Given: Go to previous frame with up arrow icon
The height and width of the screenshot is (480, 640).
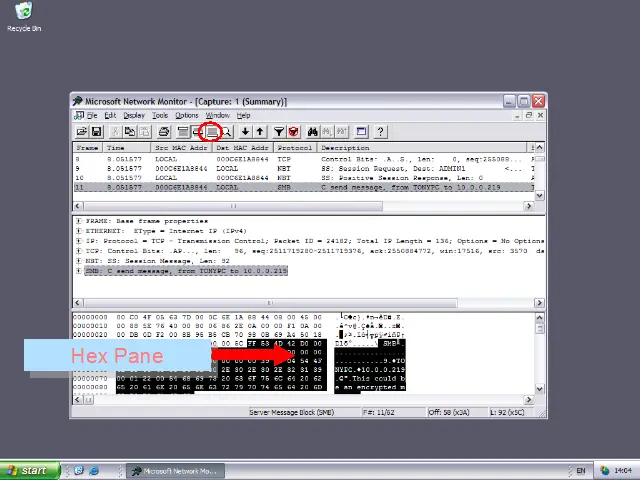Looking at the screenshot, I should click(x=260, y=131).
